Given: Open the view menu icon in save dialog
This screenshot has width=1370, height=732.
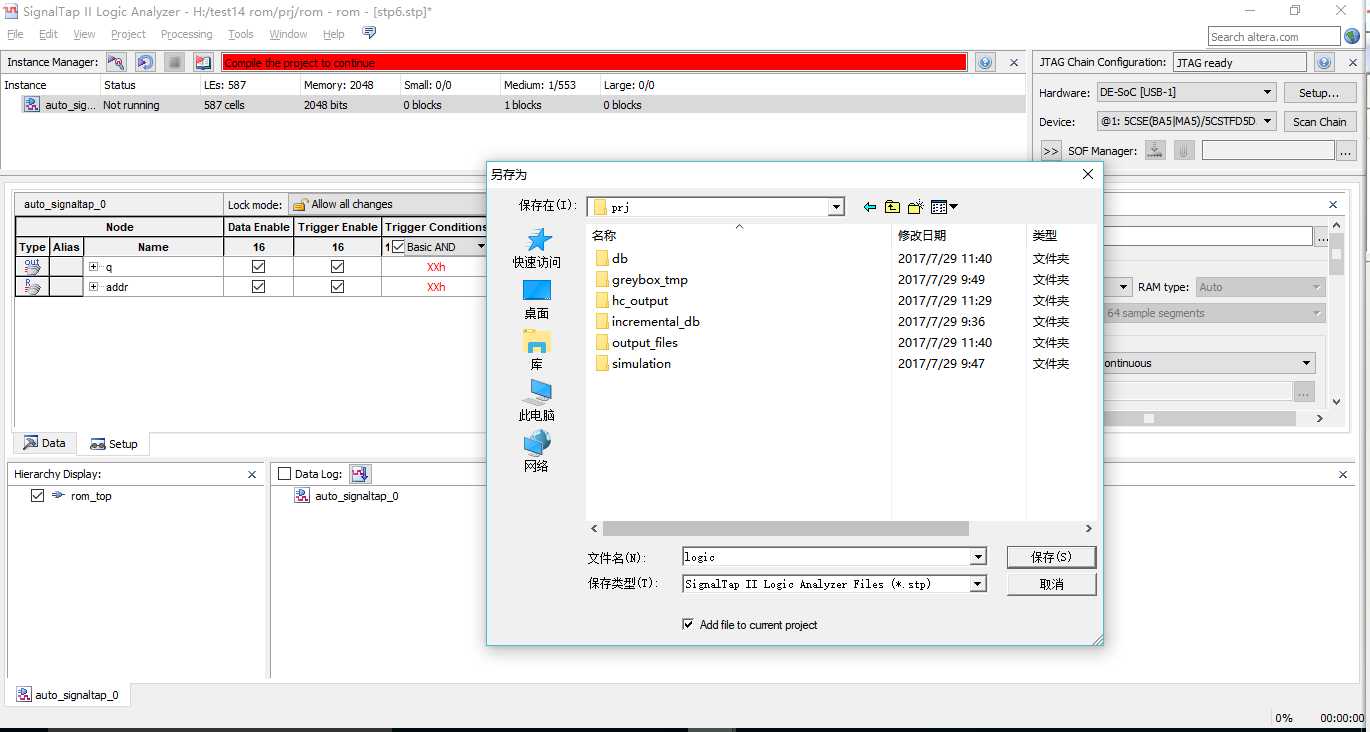Looking at the screenshot, I should 943,207.
